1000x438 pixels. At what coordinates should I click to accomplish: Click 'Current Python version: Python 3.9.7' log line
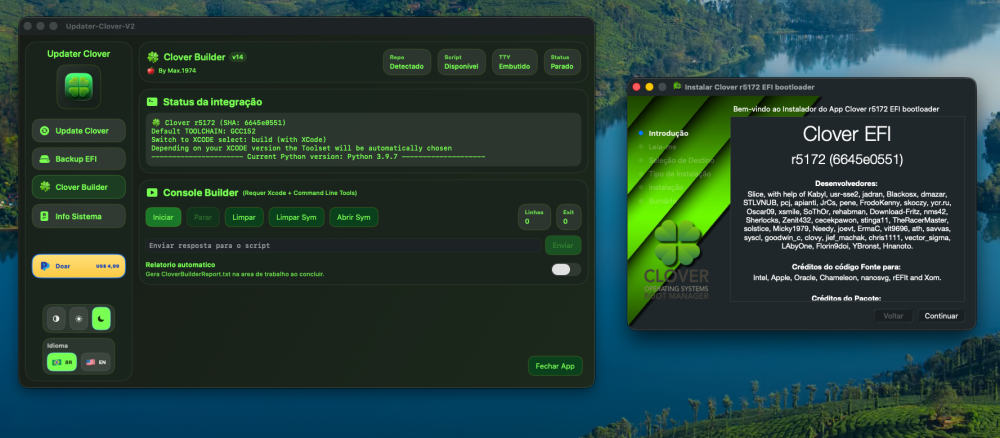(x=322, y=156)
